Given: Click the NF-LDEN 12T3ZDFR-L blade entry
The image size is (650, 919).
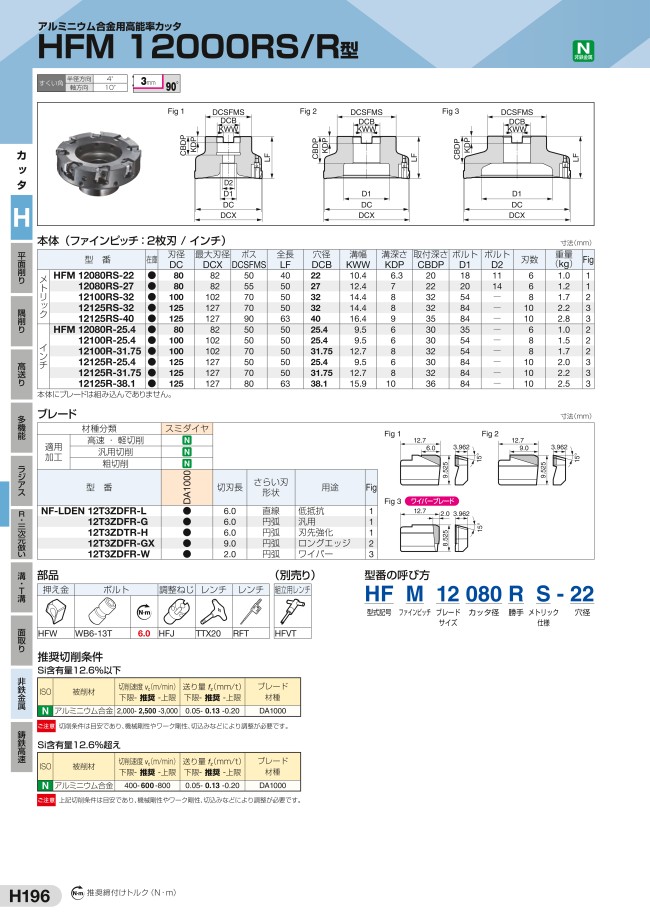Looking at the screenshot, I should pos(100,510).
